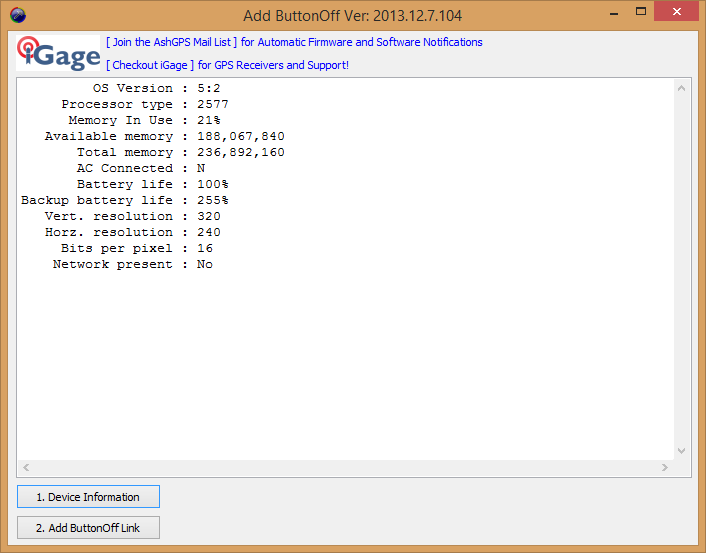The width and height of the screenshot is (706, 553).
Task: Click the 2. Add ButtonOff Link button
Action: pyautogui.click(x=88, y=528)
